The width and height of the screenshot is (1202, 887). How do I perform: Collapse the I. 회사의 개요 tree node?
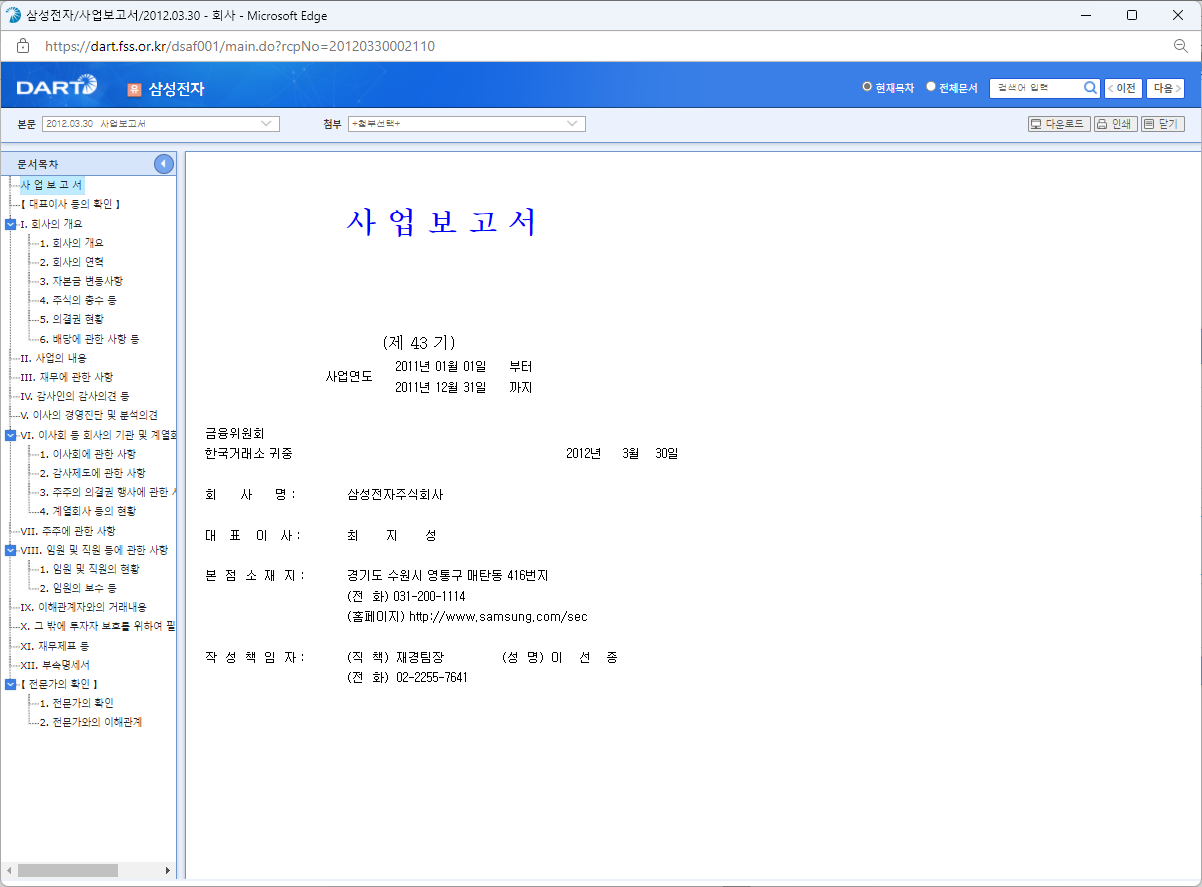coord(10,224)
